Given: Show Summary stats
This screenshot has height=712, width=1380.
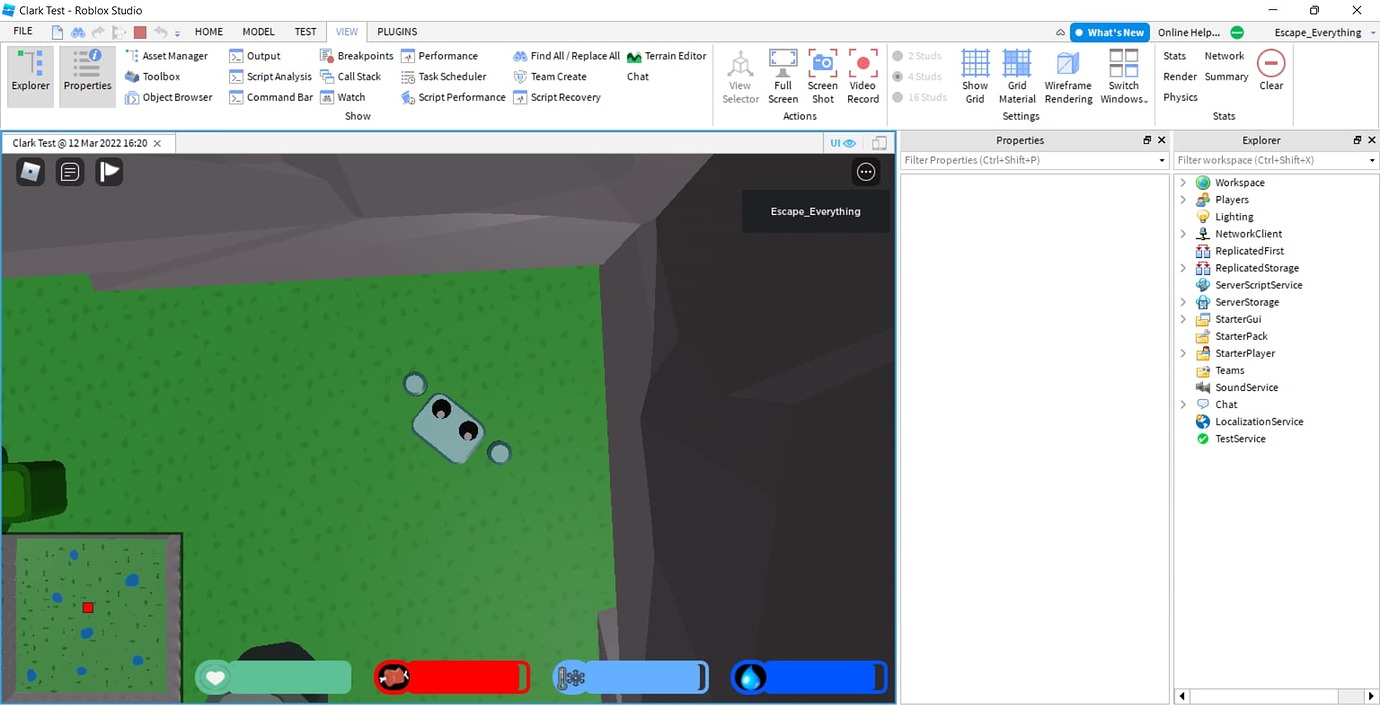Looking at the screenshot, I should (x=1226, y=76).
